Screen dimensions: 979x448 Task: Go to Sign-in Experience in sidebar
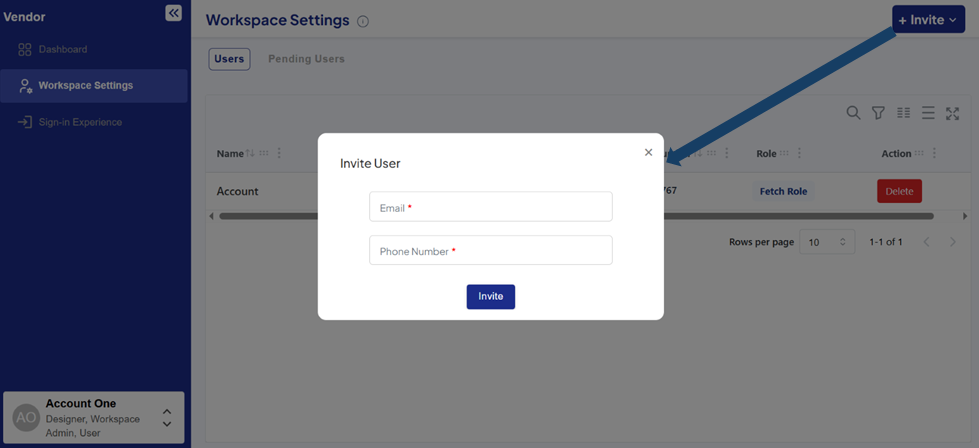click(x=80, y=122)
